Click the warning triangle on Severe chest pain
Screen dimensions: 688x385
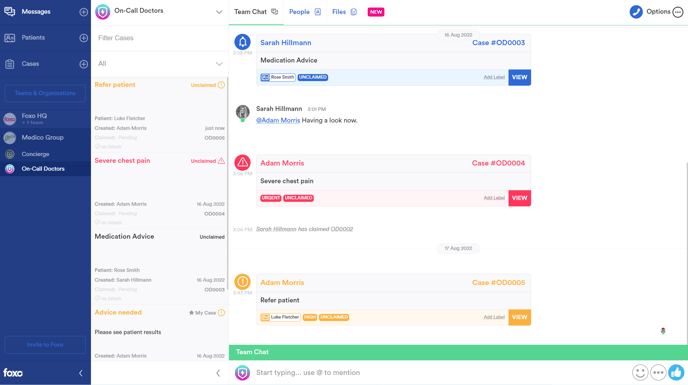[x=221, y=161]
